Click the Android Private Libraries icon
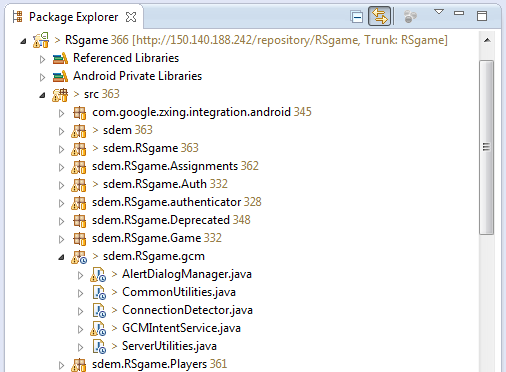The image size is (506, 372). (60, 76)
